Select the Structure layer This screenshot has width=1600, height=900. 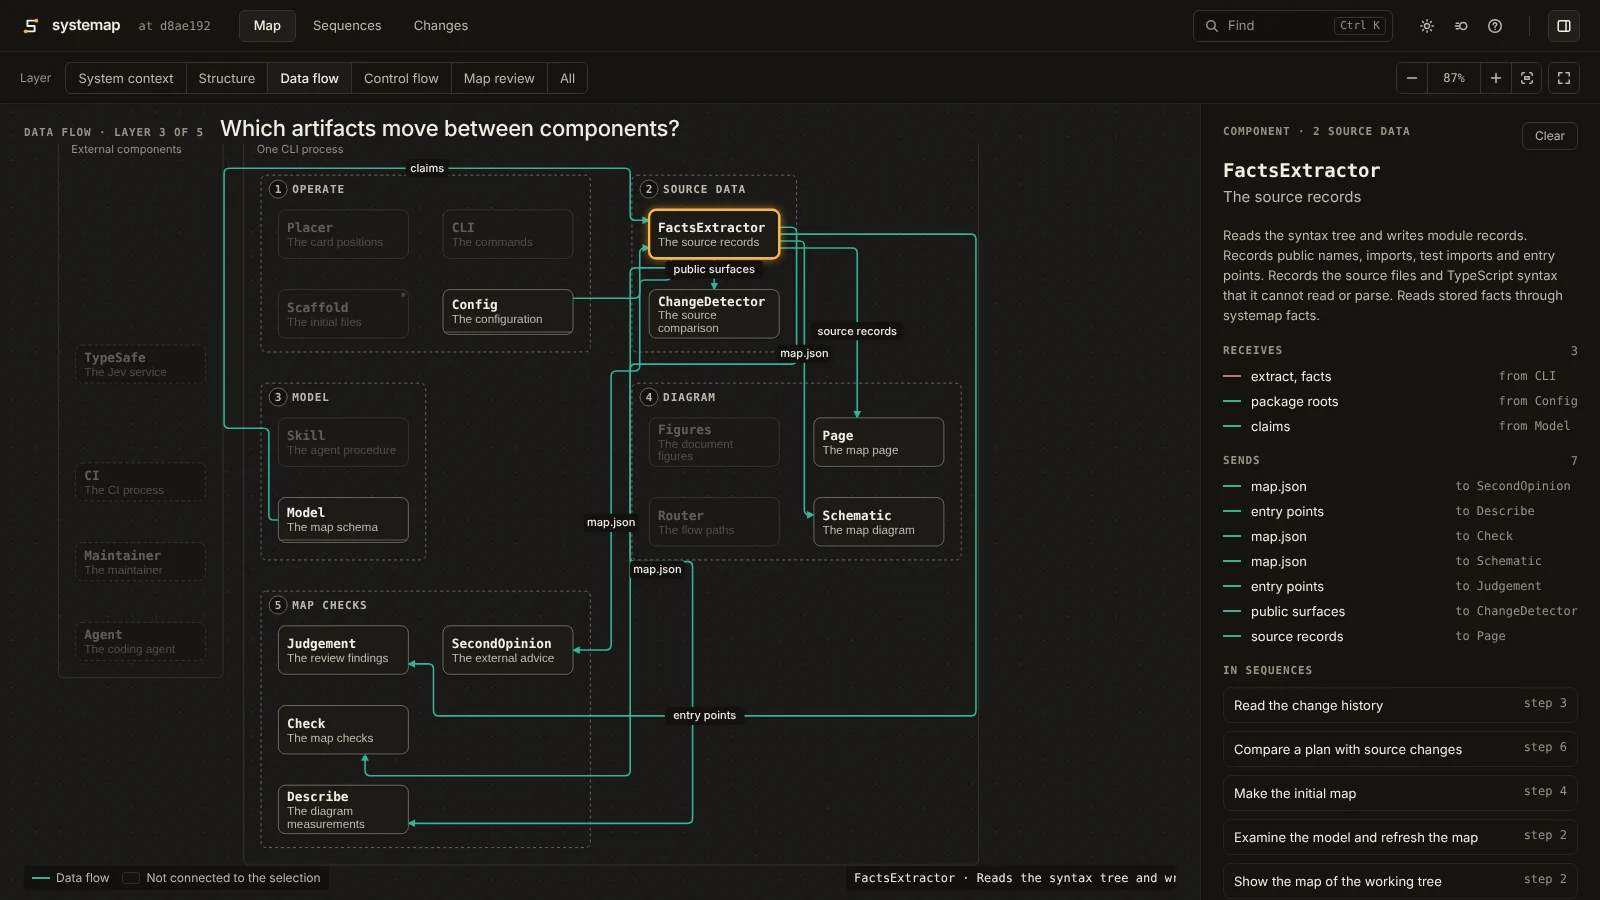227,78
